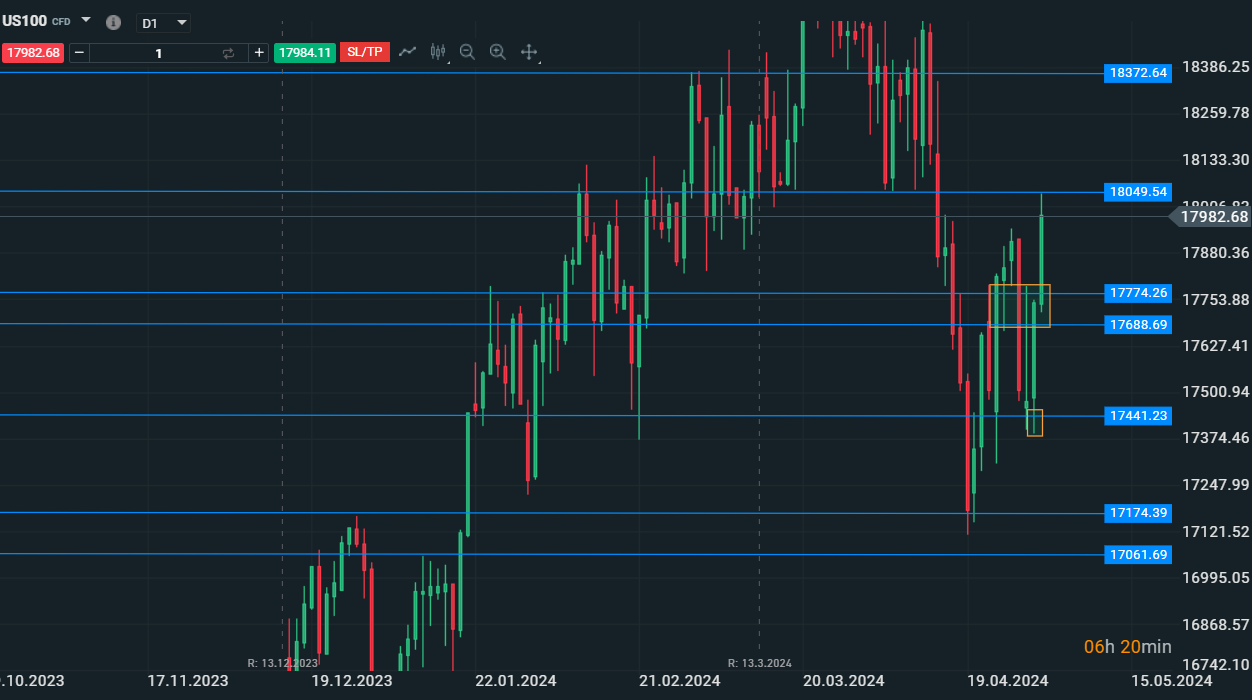Select the 17061.69 horizontal line label
The width and height of the screenshot is (1252, 700).
point(1138,554)
